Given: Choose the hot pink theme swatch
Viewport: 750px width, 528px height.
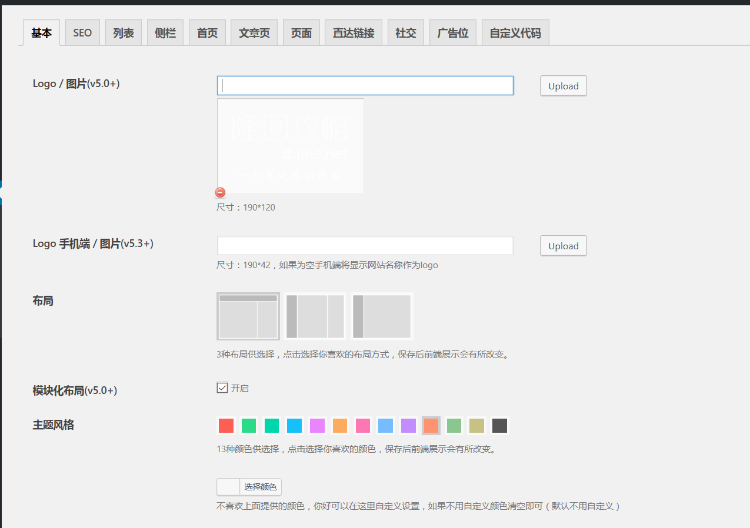Looking at the screenshot, I should click(363, 426).
